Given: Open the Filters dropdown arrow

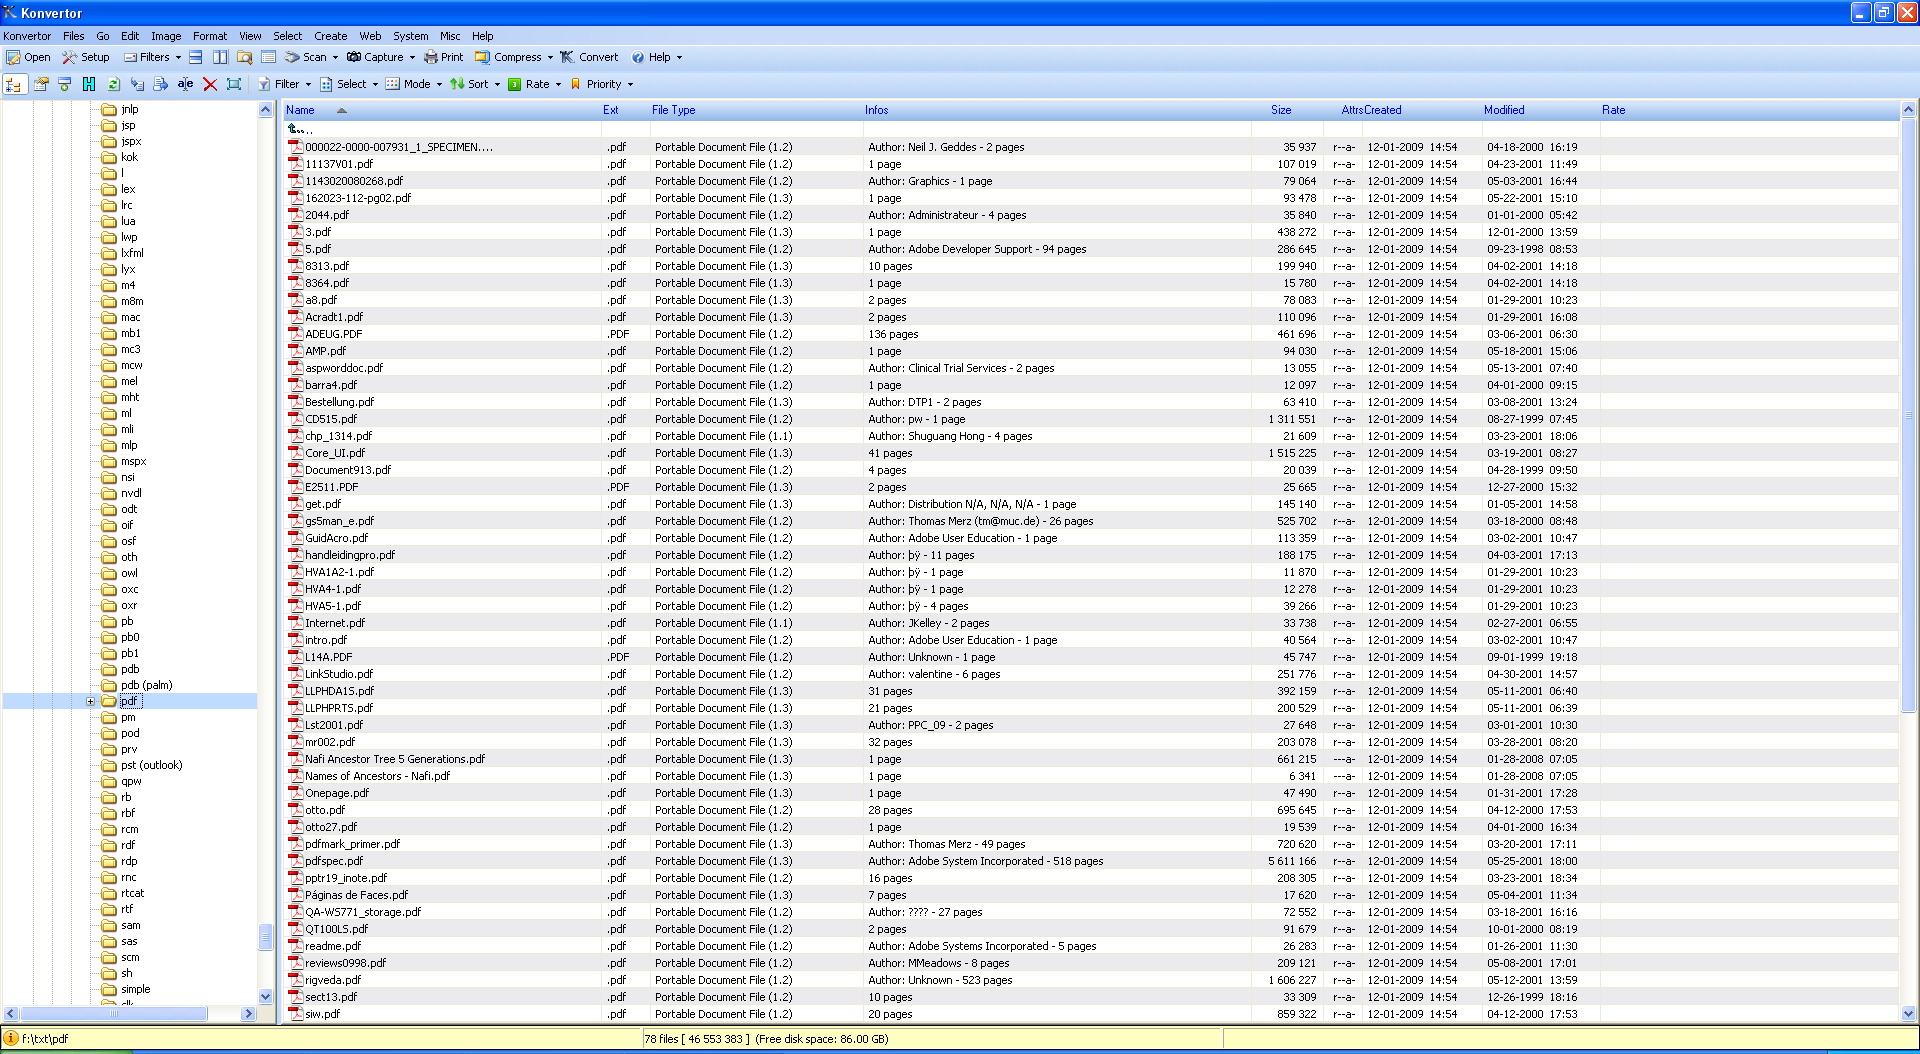Looking at the screenshot, I should [x=178, y=57].
